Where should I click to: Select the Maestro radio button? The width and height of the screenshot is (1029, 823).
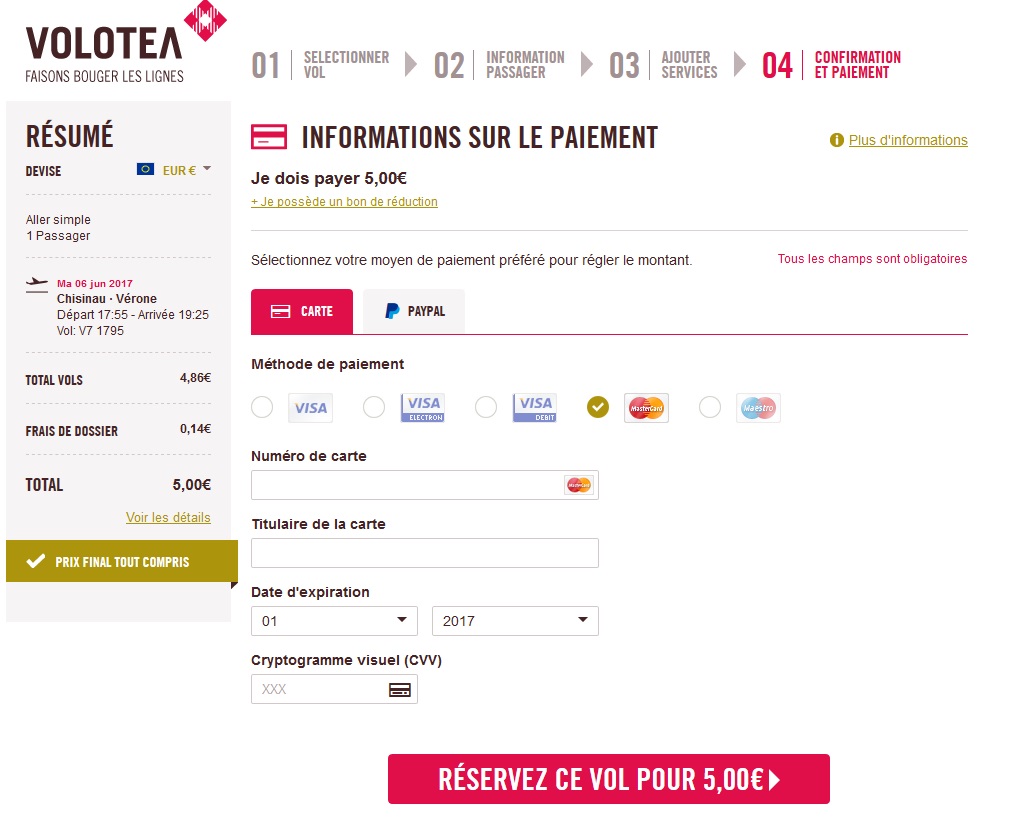click(x=710, y=407)
